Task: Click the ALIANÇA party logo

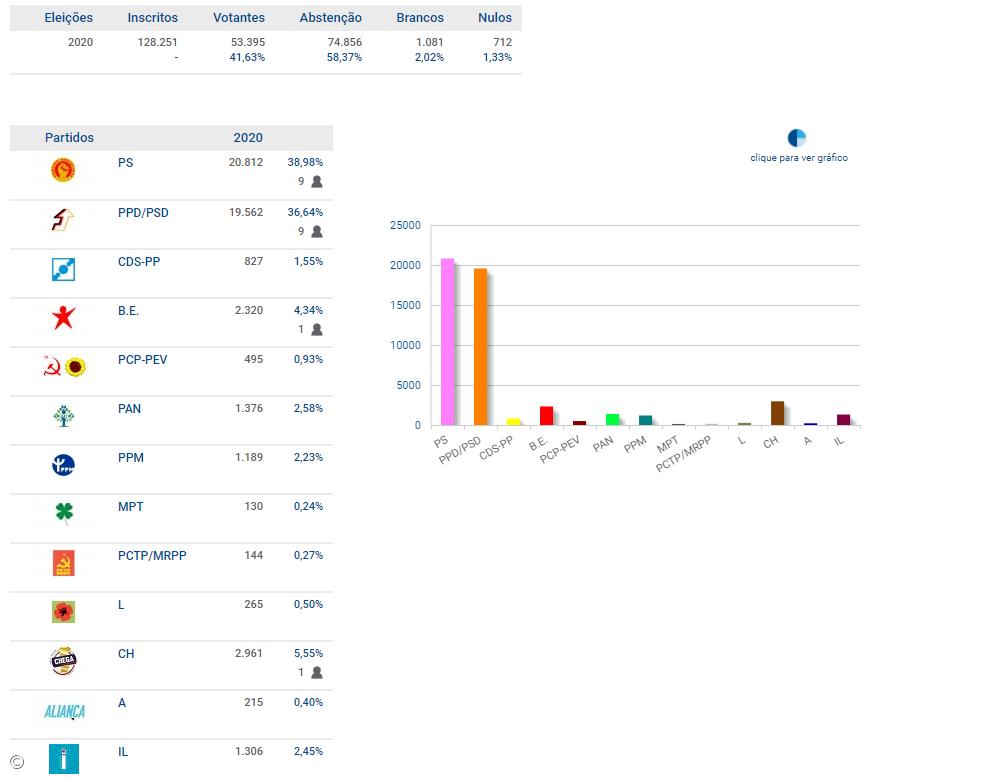Action: pyautogui.click(x=64, y=711)
